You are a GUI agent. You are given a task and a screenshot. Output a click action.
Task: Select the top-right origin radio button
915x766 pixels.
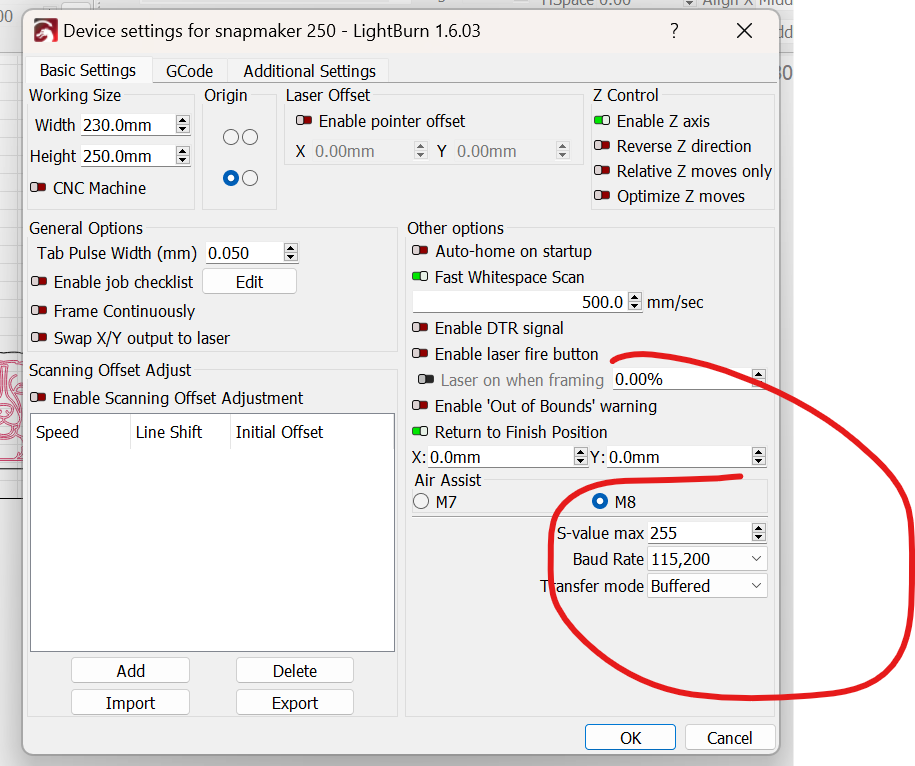[250, 137]
